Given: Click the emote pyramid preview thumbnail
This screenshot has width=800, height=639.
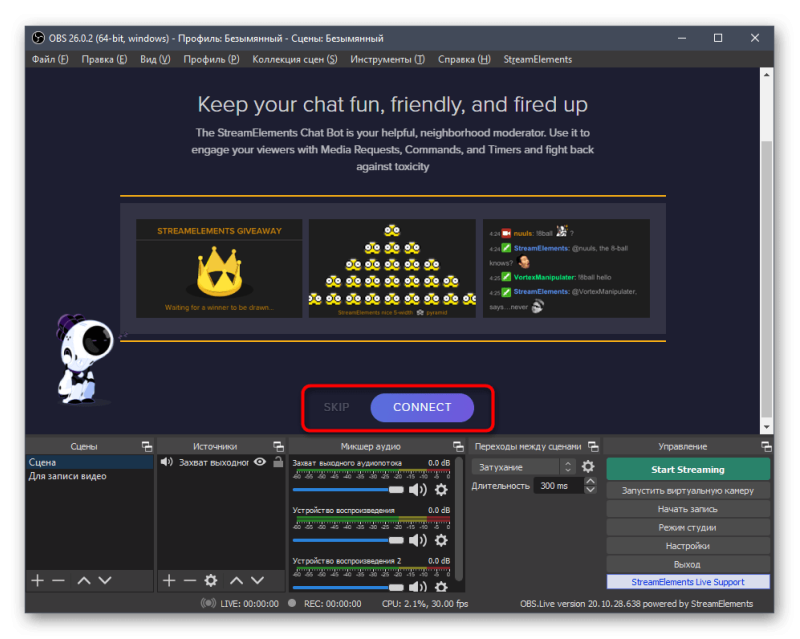Looking at the screenshot, I should (392, 268).
